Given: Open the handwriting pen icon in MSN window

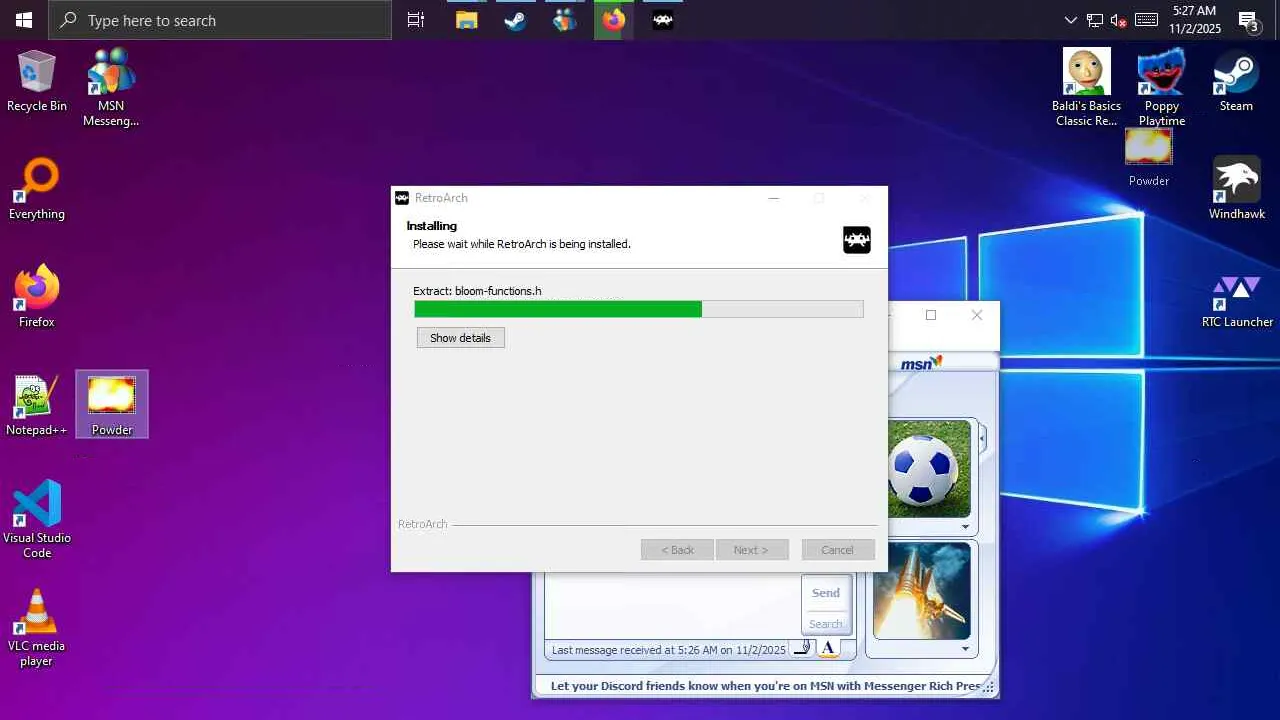Looking at the screenshot, I should pyautogui.click(x=803, y=649).
